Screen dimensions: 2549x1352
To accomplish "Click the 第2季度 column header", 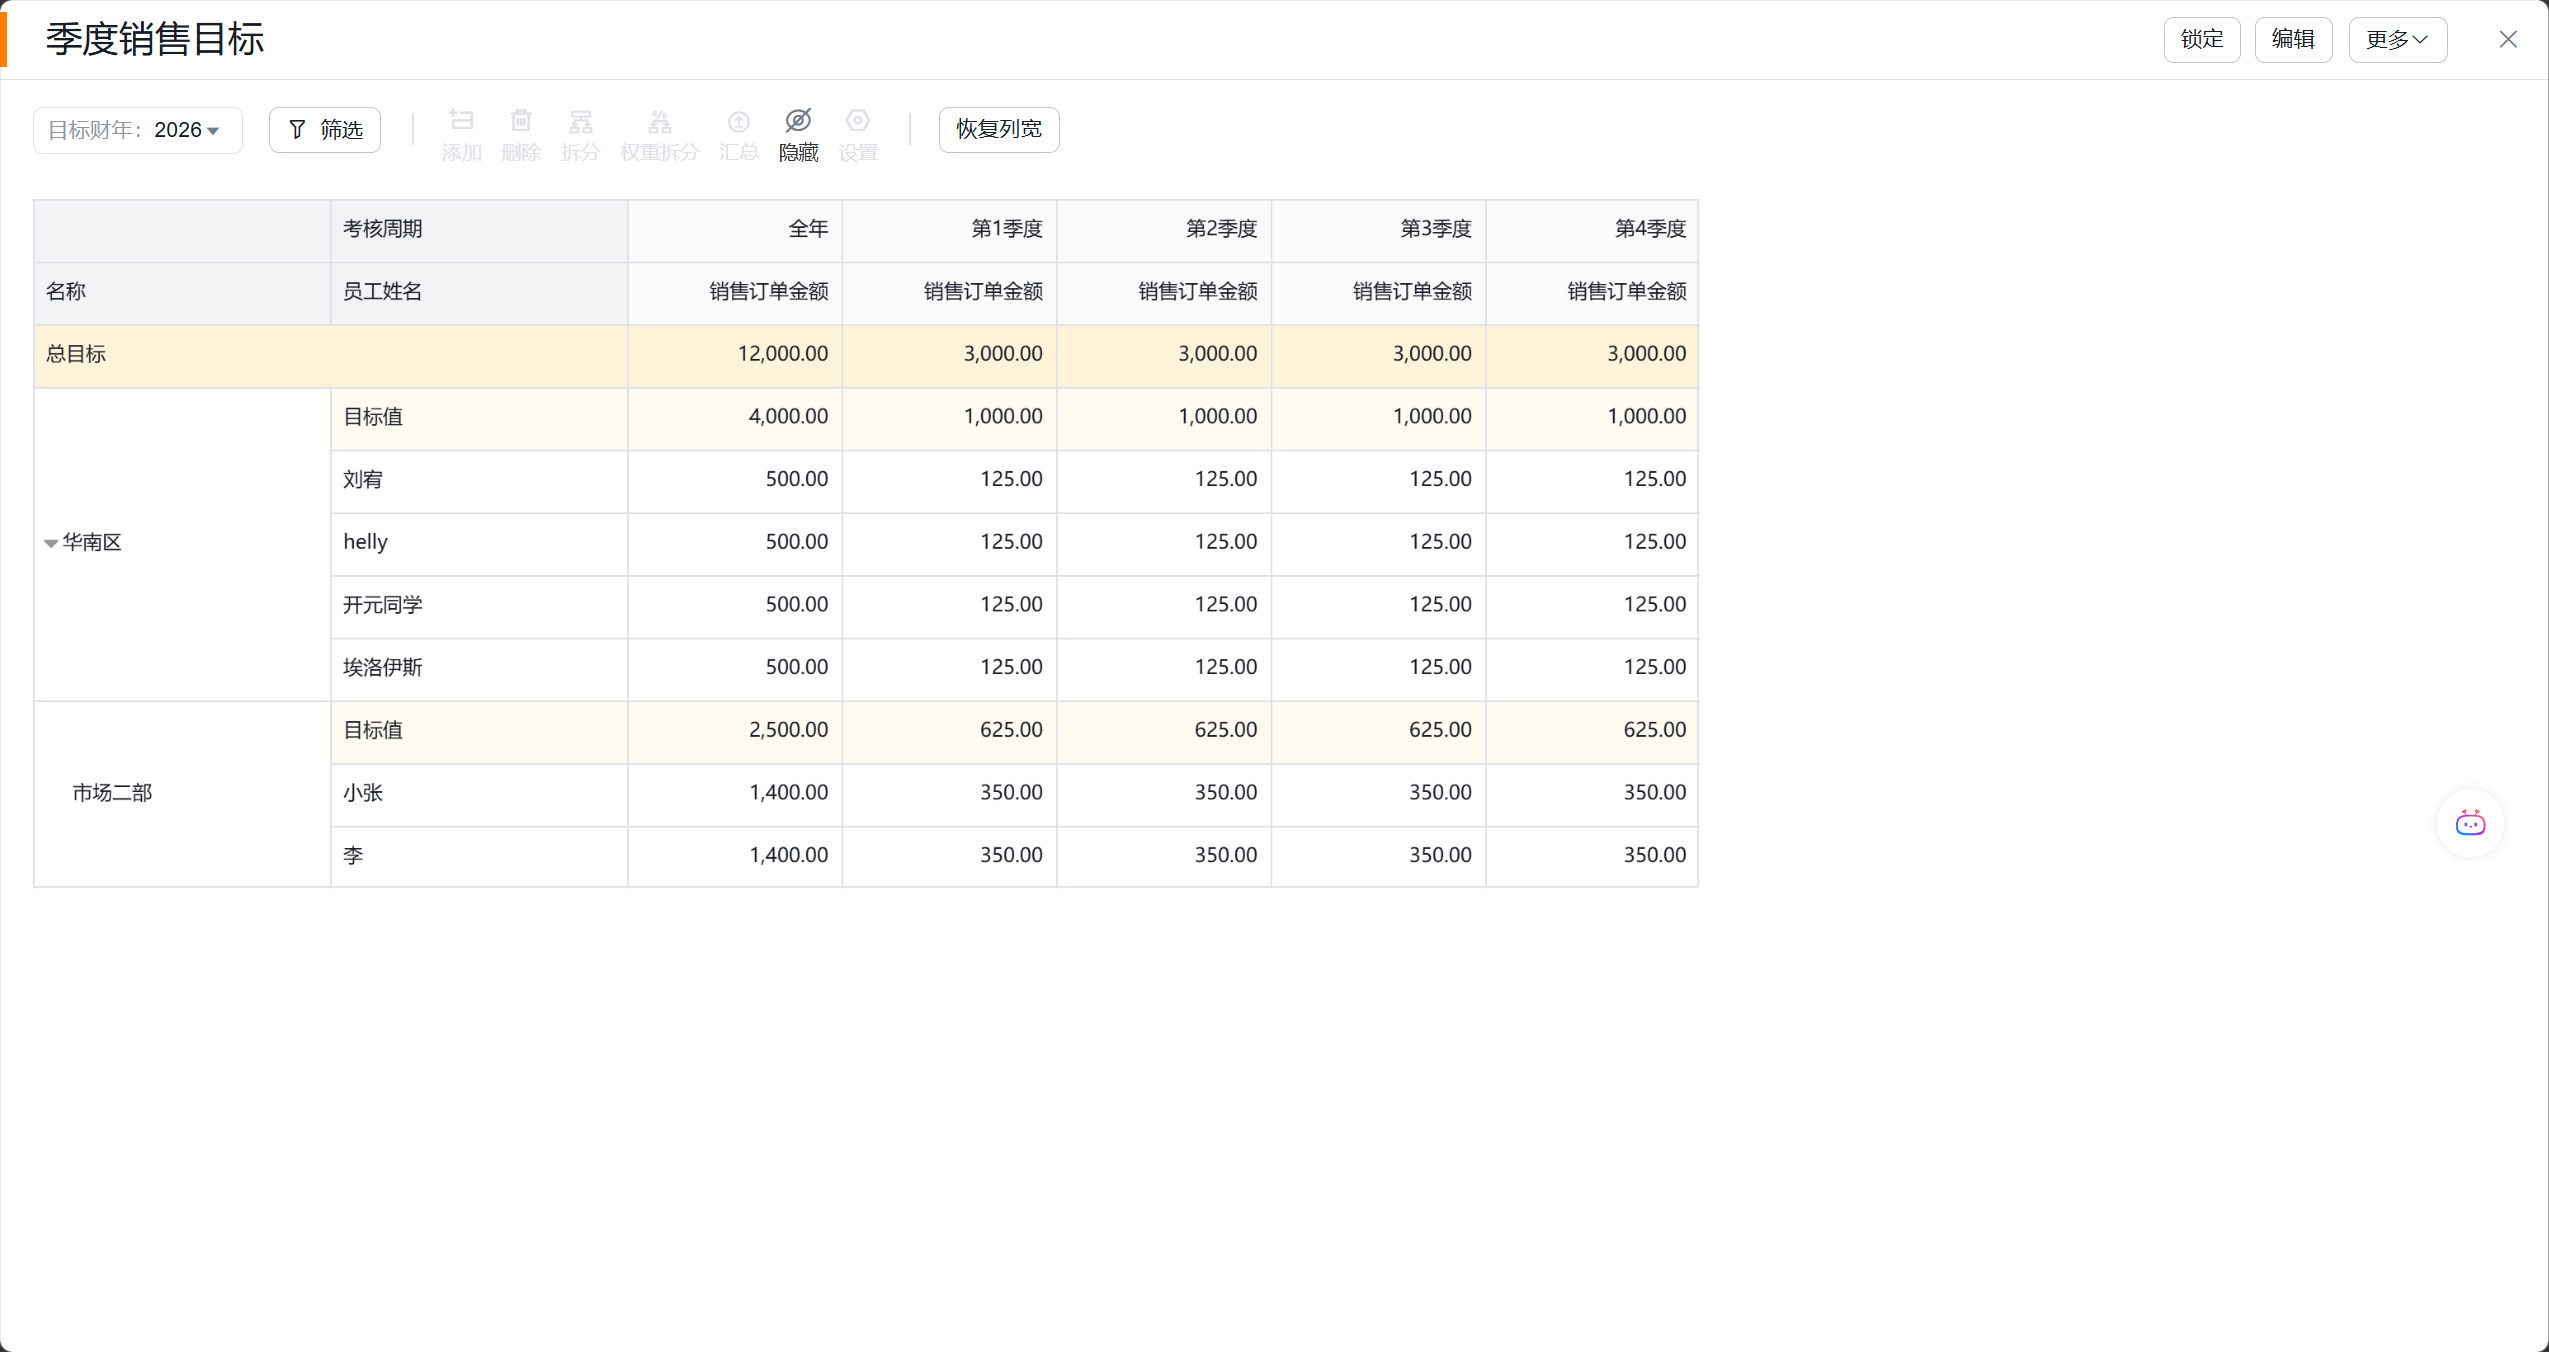I will tap(1164, 229).
